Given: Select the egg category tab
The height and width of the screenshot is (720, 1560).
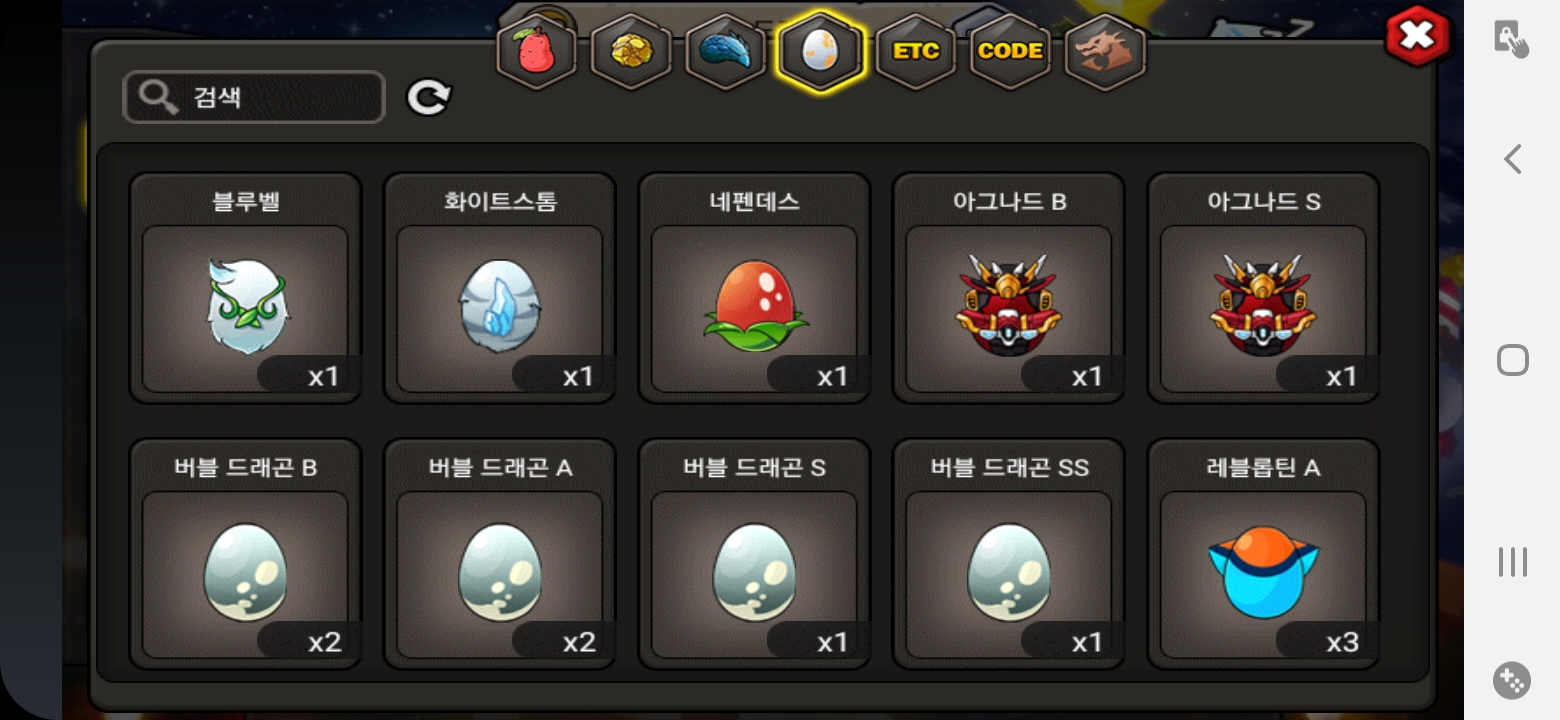Looking at the screenshot, I should tap(820, 51).
